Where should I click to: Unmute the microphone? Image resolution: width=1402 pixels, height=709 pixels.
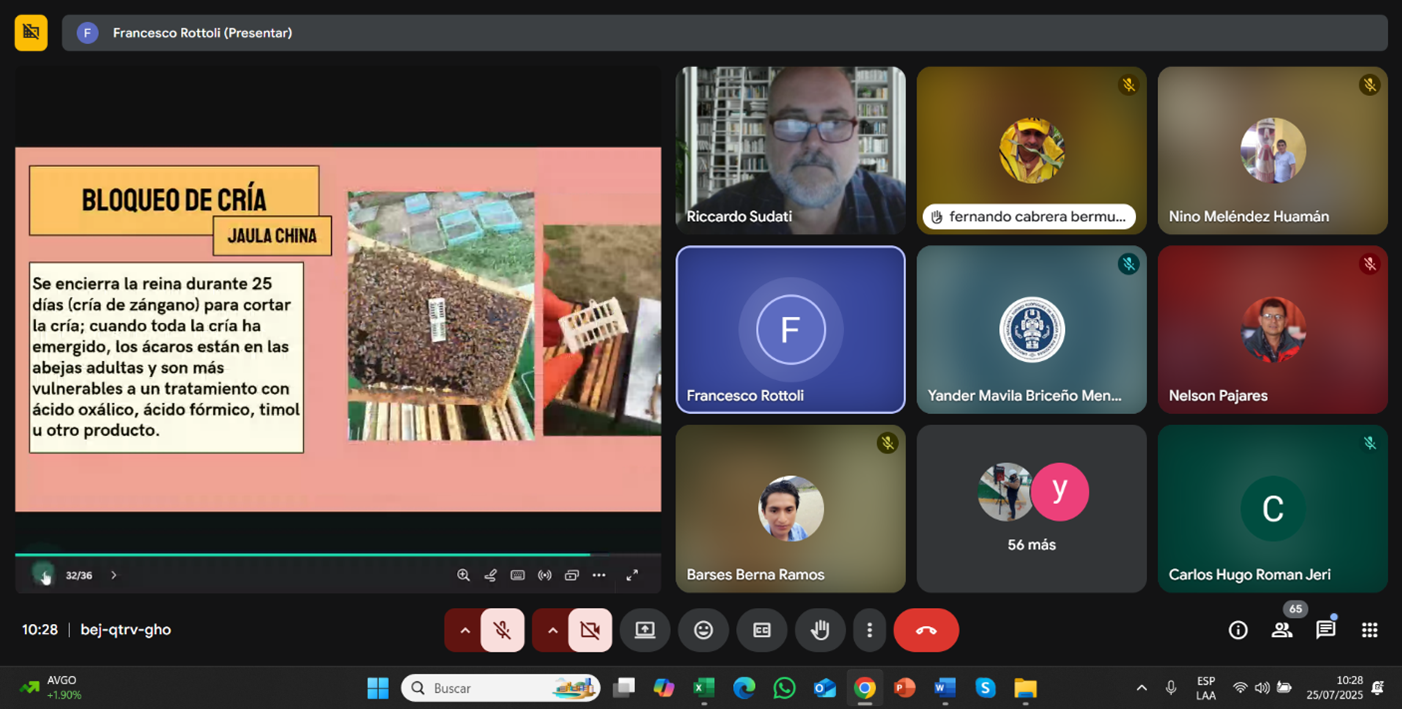[x=502, y=630]
